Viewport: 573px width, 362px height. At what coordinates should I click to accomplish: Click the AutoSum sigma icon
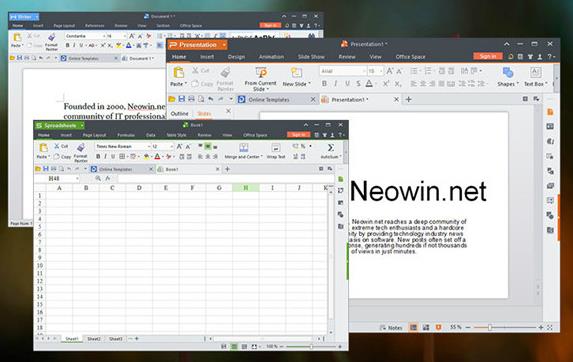[x=330, y=148]
